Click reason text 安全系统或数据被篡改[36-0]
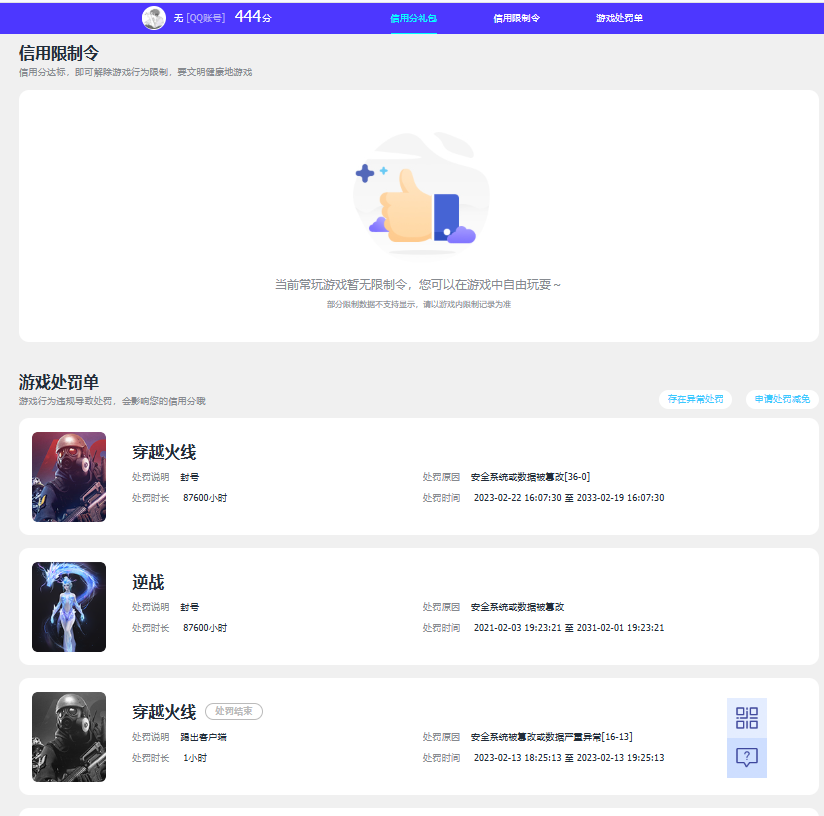The width and height of the screenshot is (824, 816). pyautogui.click(x=530, y=477)
